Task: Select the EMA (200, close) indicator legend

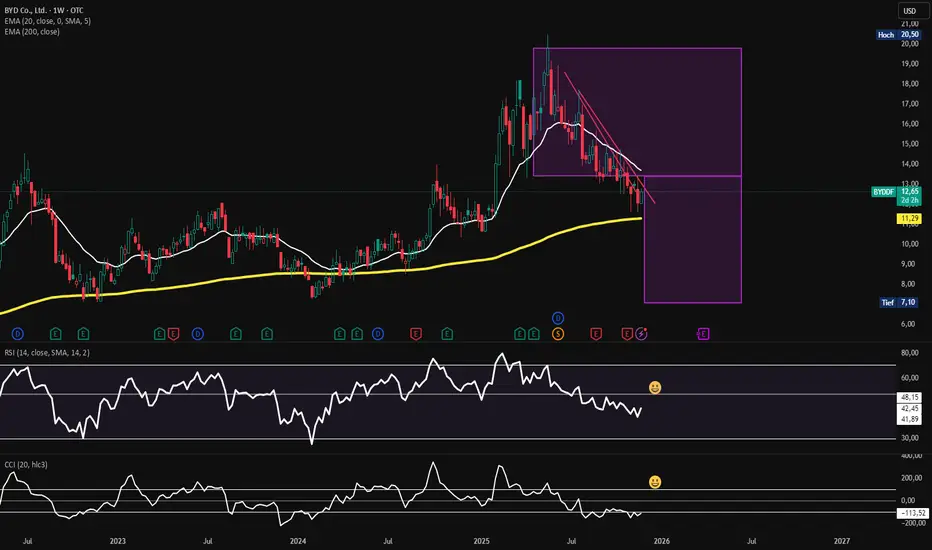Action: click(x=32, y=32)
